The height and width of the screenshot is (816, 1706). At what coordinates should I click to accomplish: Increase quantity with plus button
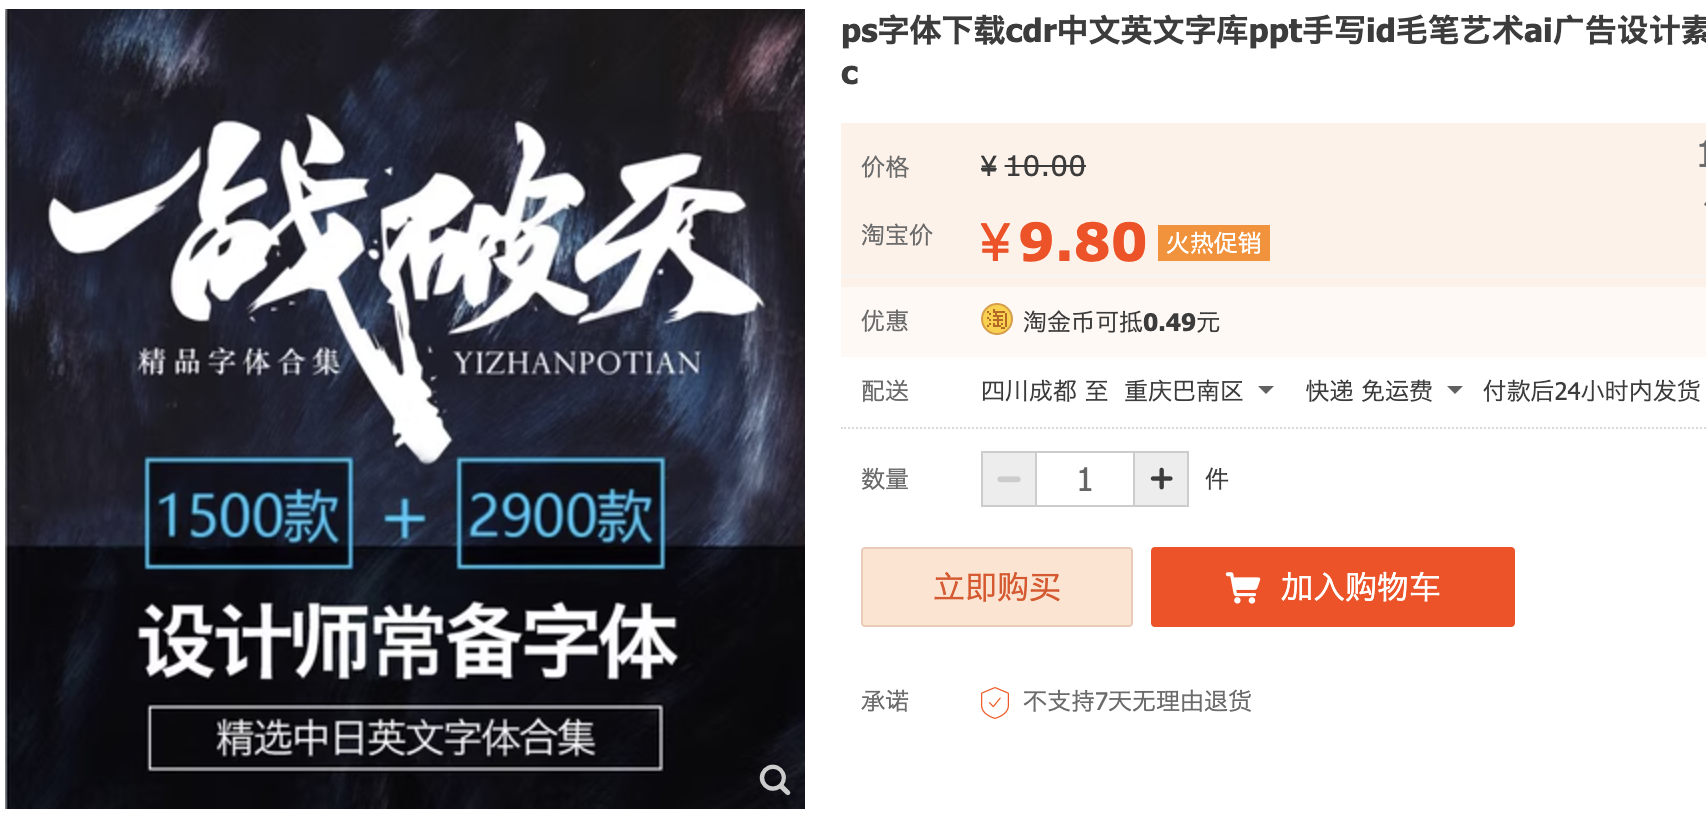coord(1161,479)
